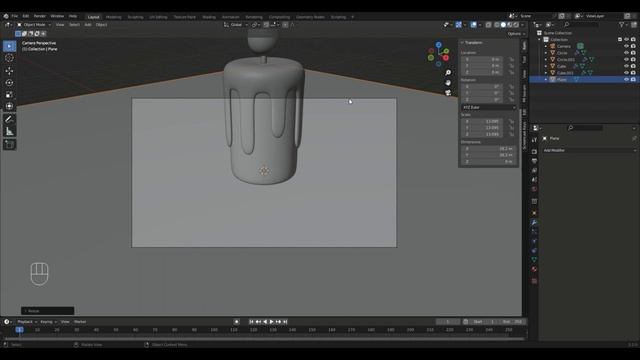This screenshot has width=640, height=360.
Task: Collapse Collection in outliner tree
Action: click(x=540, y=40)
